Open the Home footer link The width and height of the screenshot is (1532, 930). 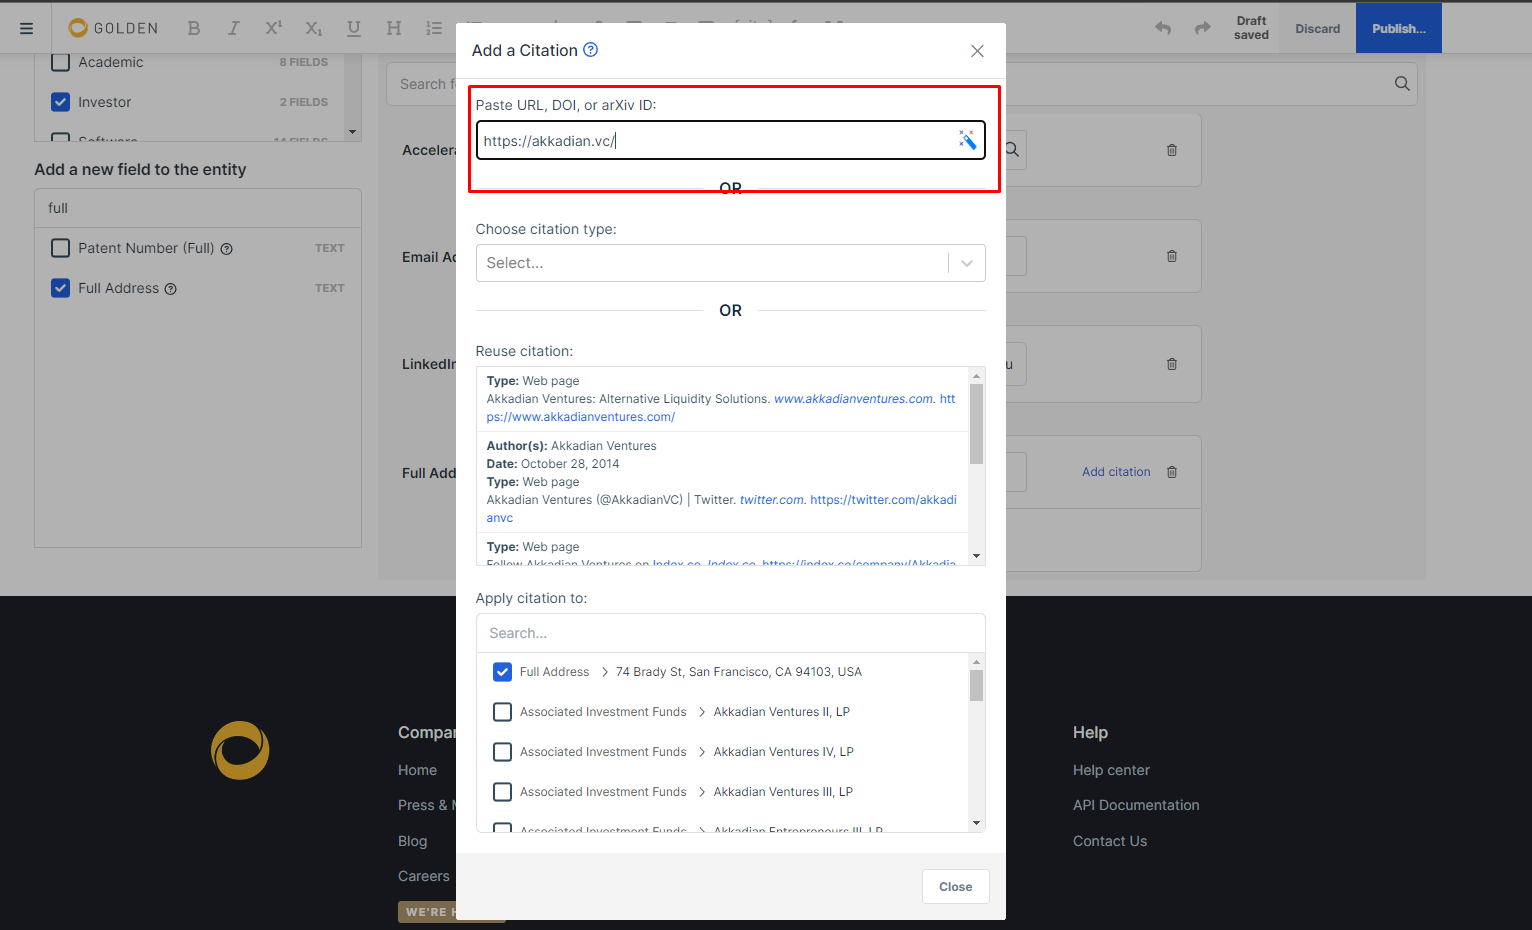(417, 770)
